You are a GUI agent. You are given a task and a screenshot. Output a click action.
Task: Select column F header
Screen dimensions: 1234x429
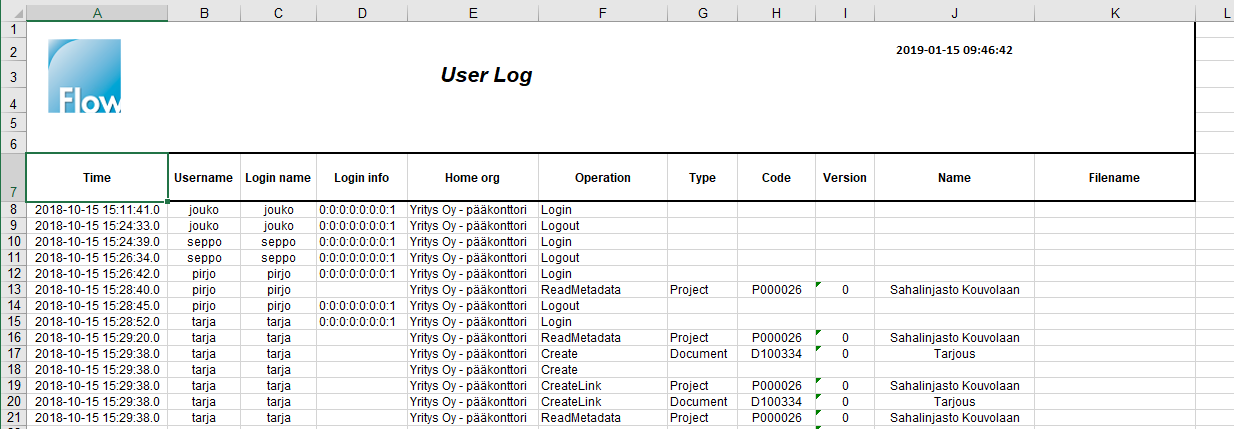[x=602, y=11]
